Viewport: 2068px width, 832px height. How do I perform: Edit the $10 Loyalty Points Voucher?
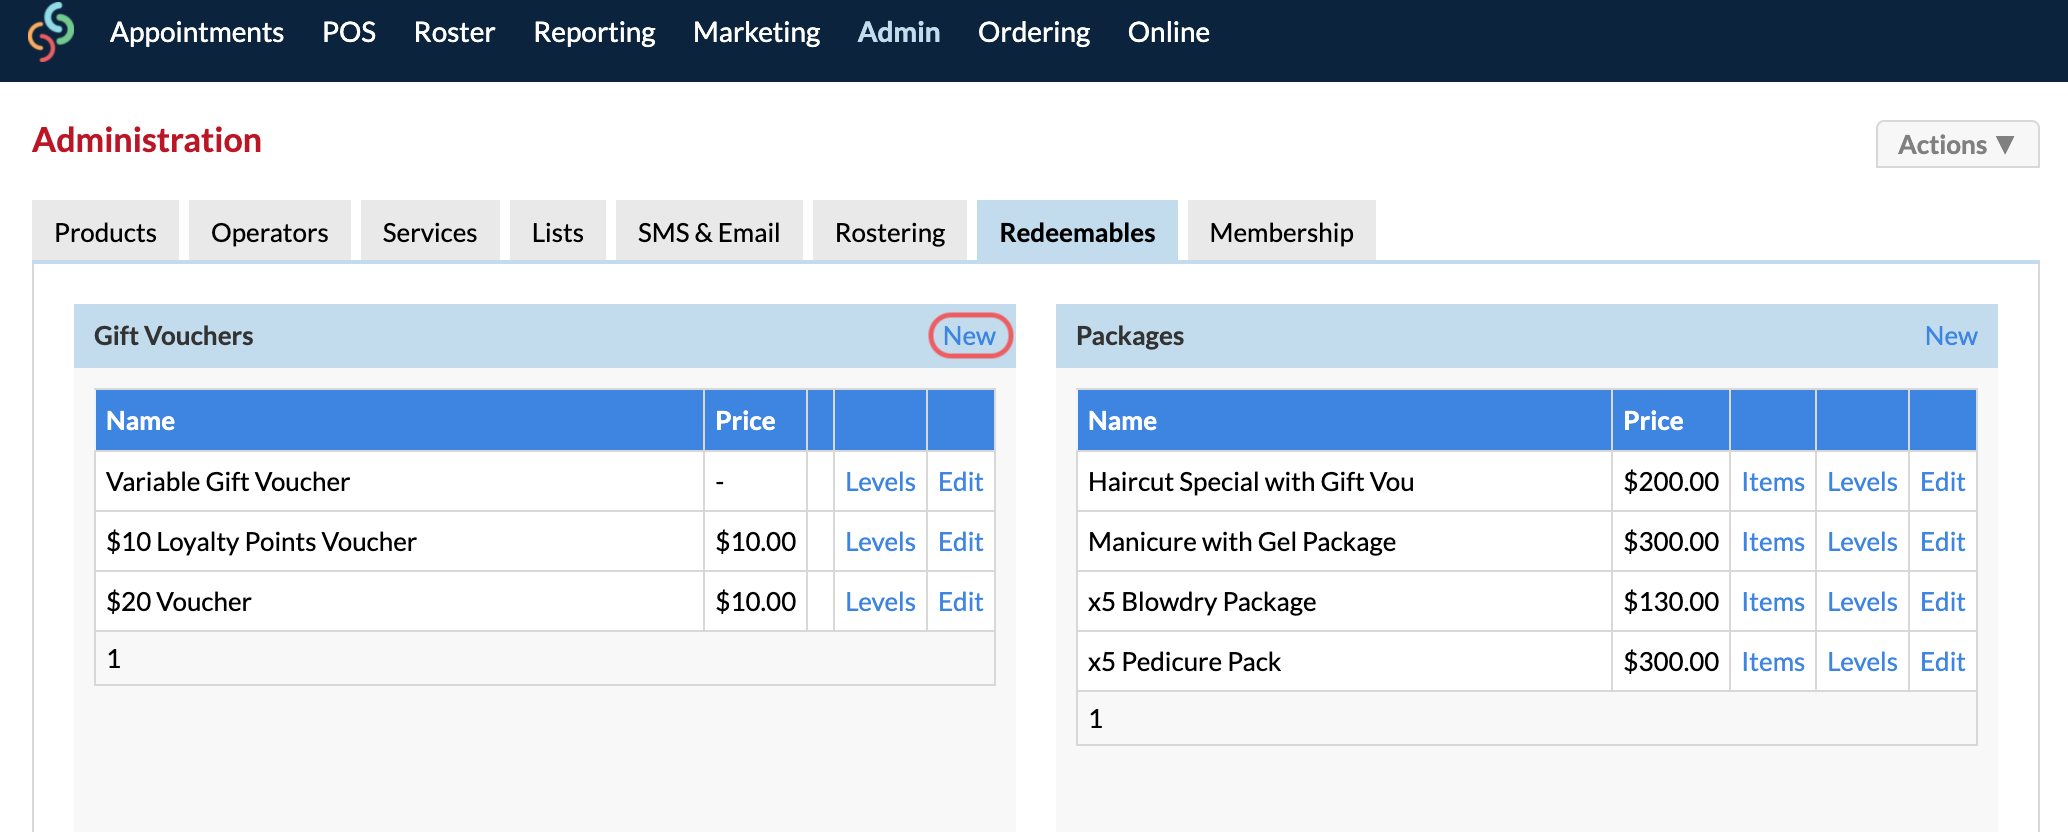(960, 542)
